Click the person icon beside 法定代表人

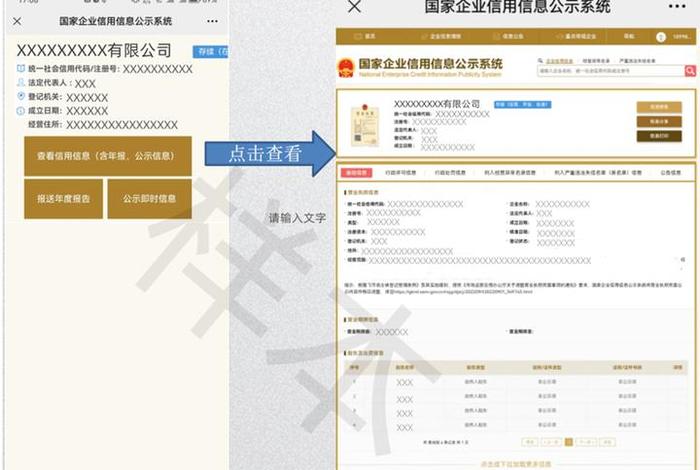click(x=21, y=83)
